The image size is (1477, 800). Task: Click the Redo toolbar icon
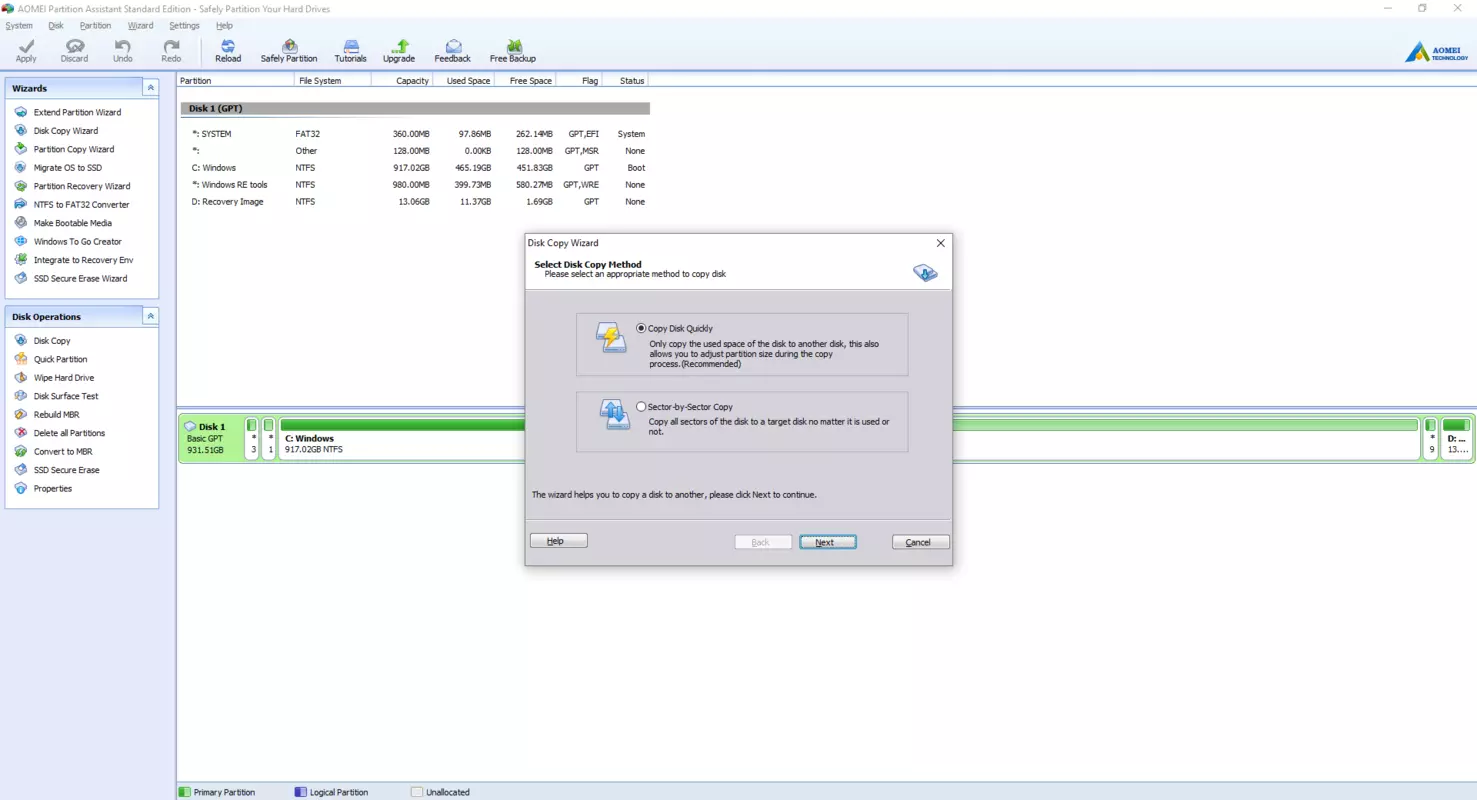pyautogui.click(x=171, y=51)
